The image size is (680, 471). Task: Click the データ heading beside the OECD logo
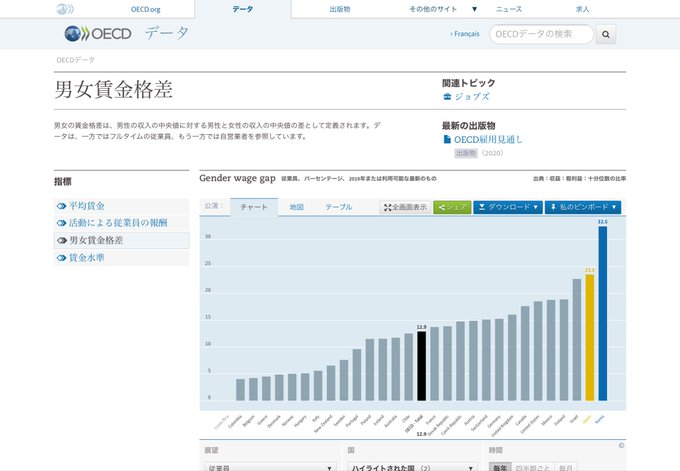[167, 33]
